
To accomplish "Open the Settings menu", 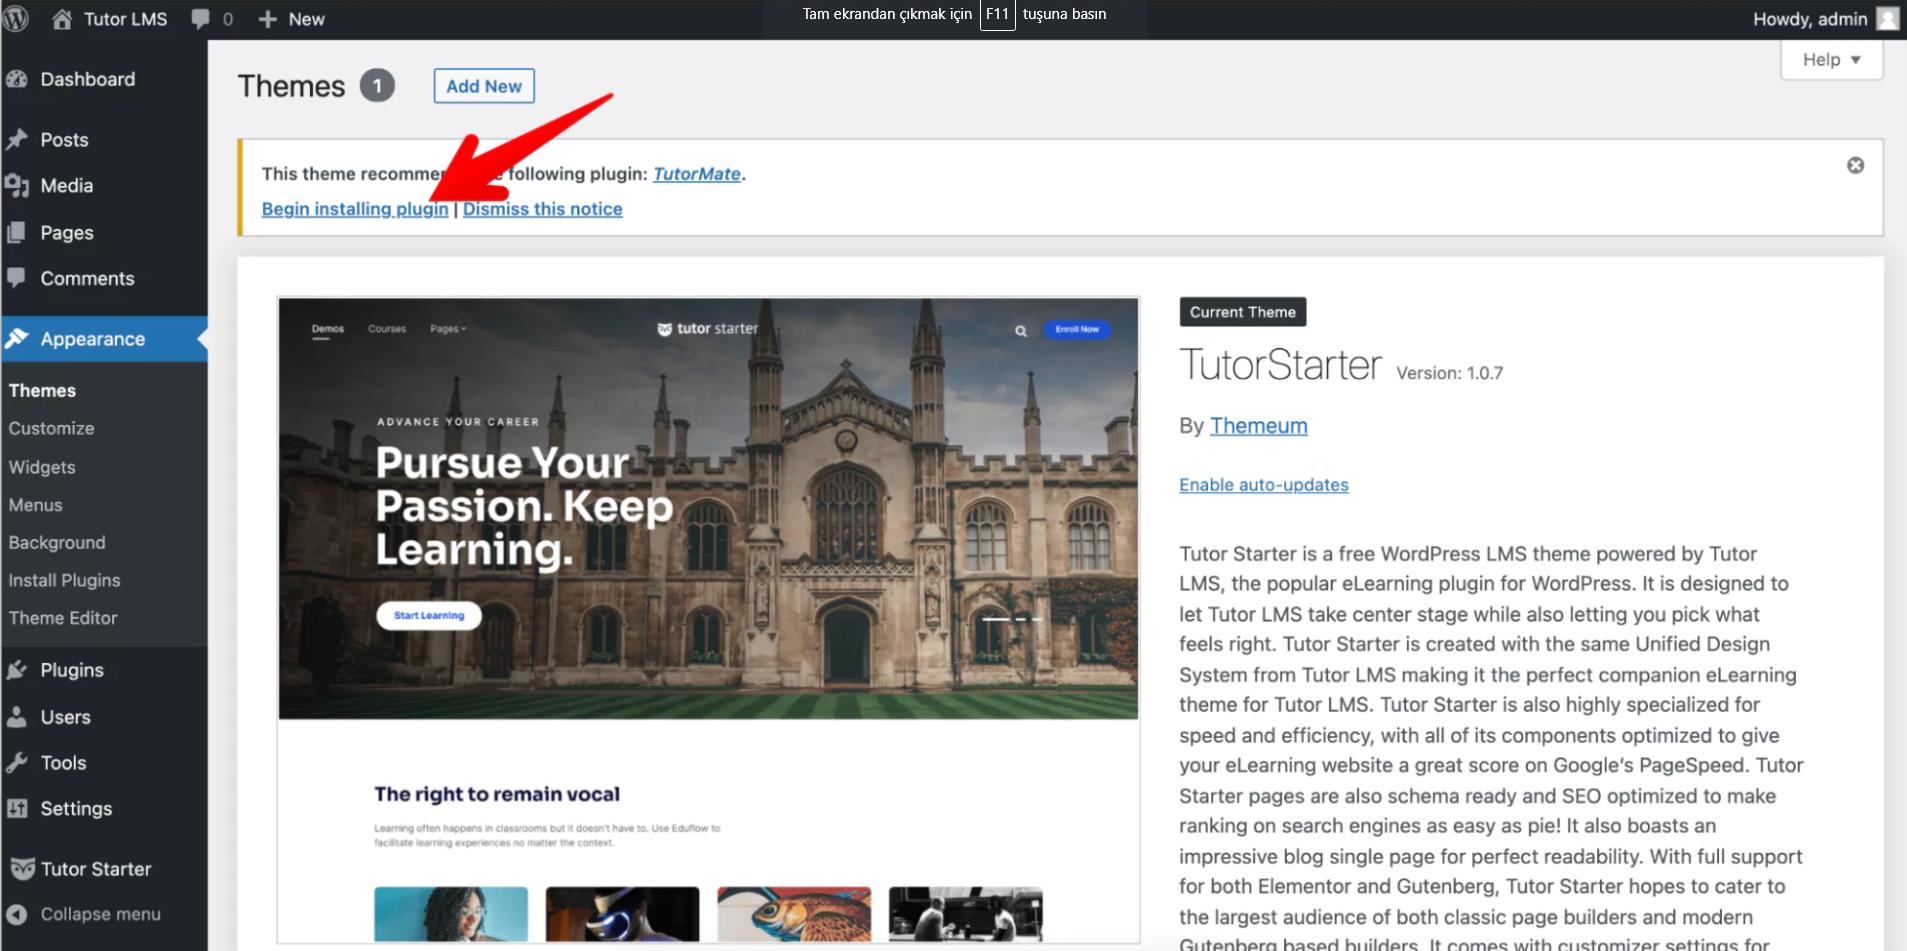I will pos(76,809).
